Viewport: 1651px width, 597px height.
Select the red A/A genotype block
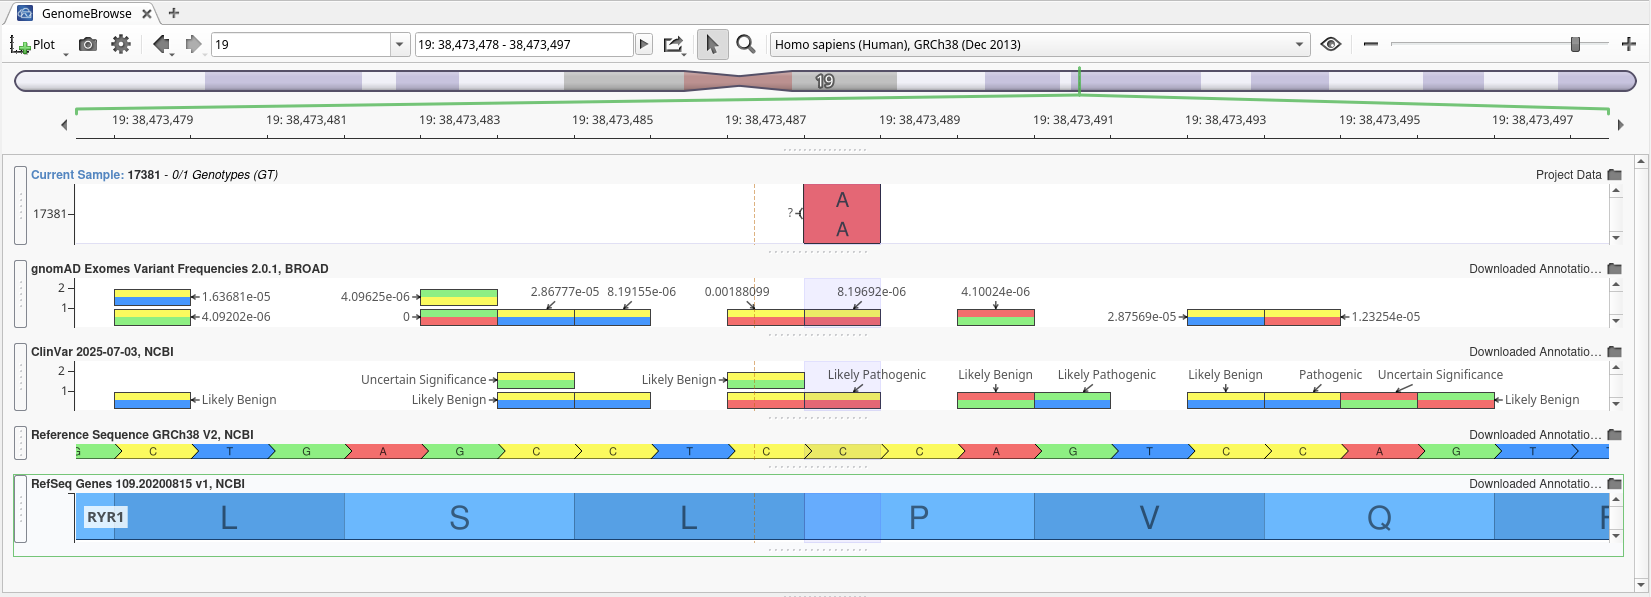842,214
